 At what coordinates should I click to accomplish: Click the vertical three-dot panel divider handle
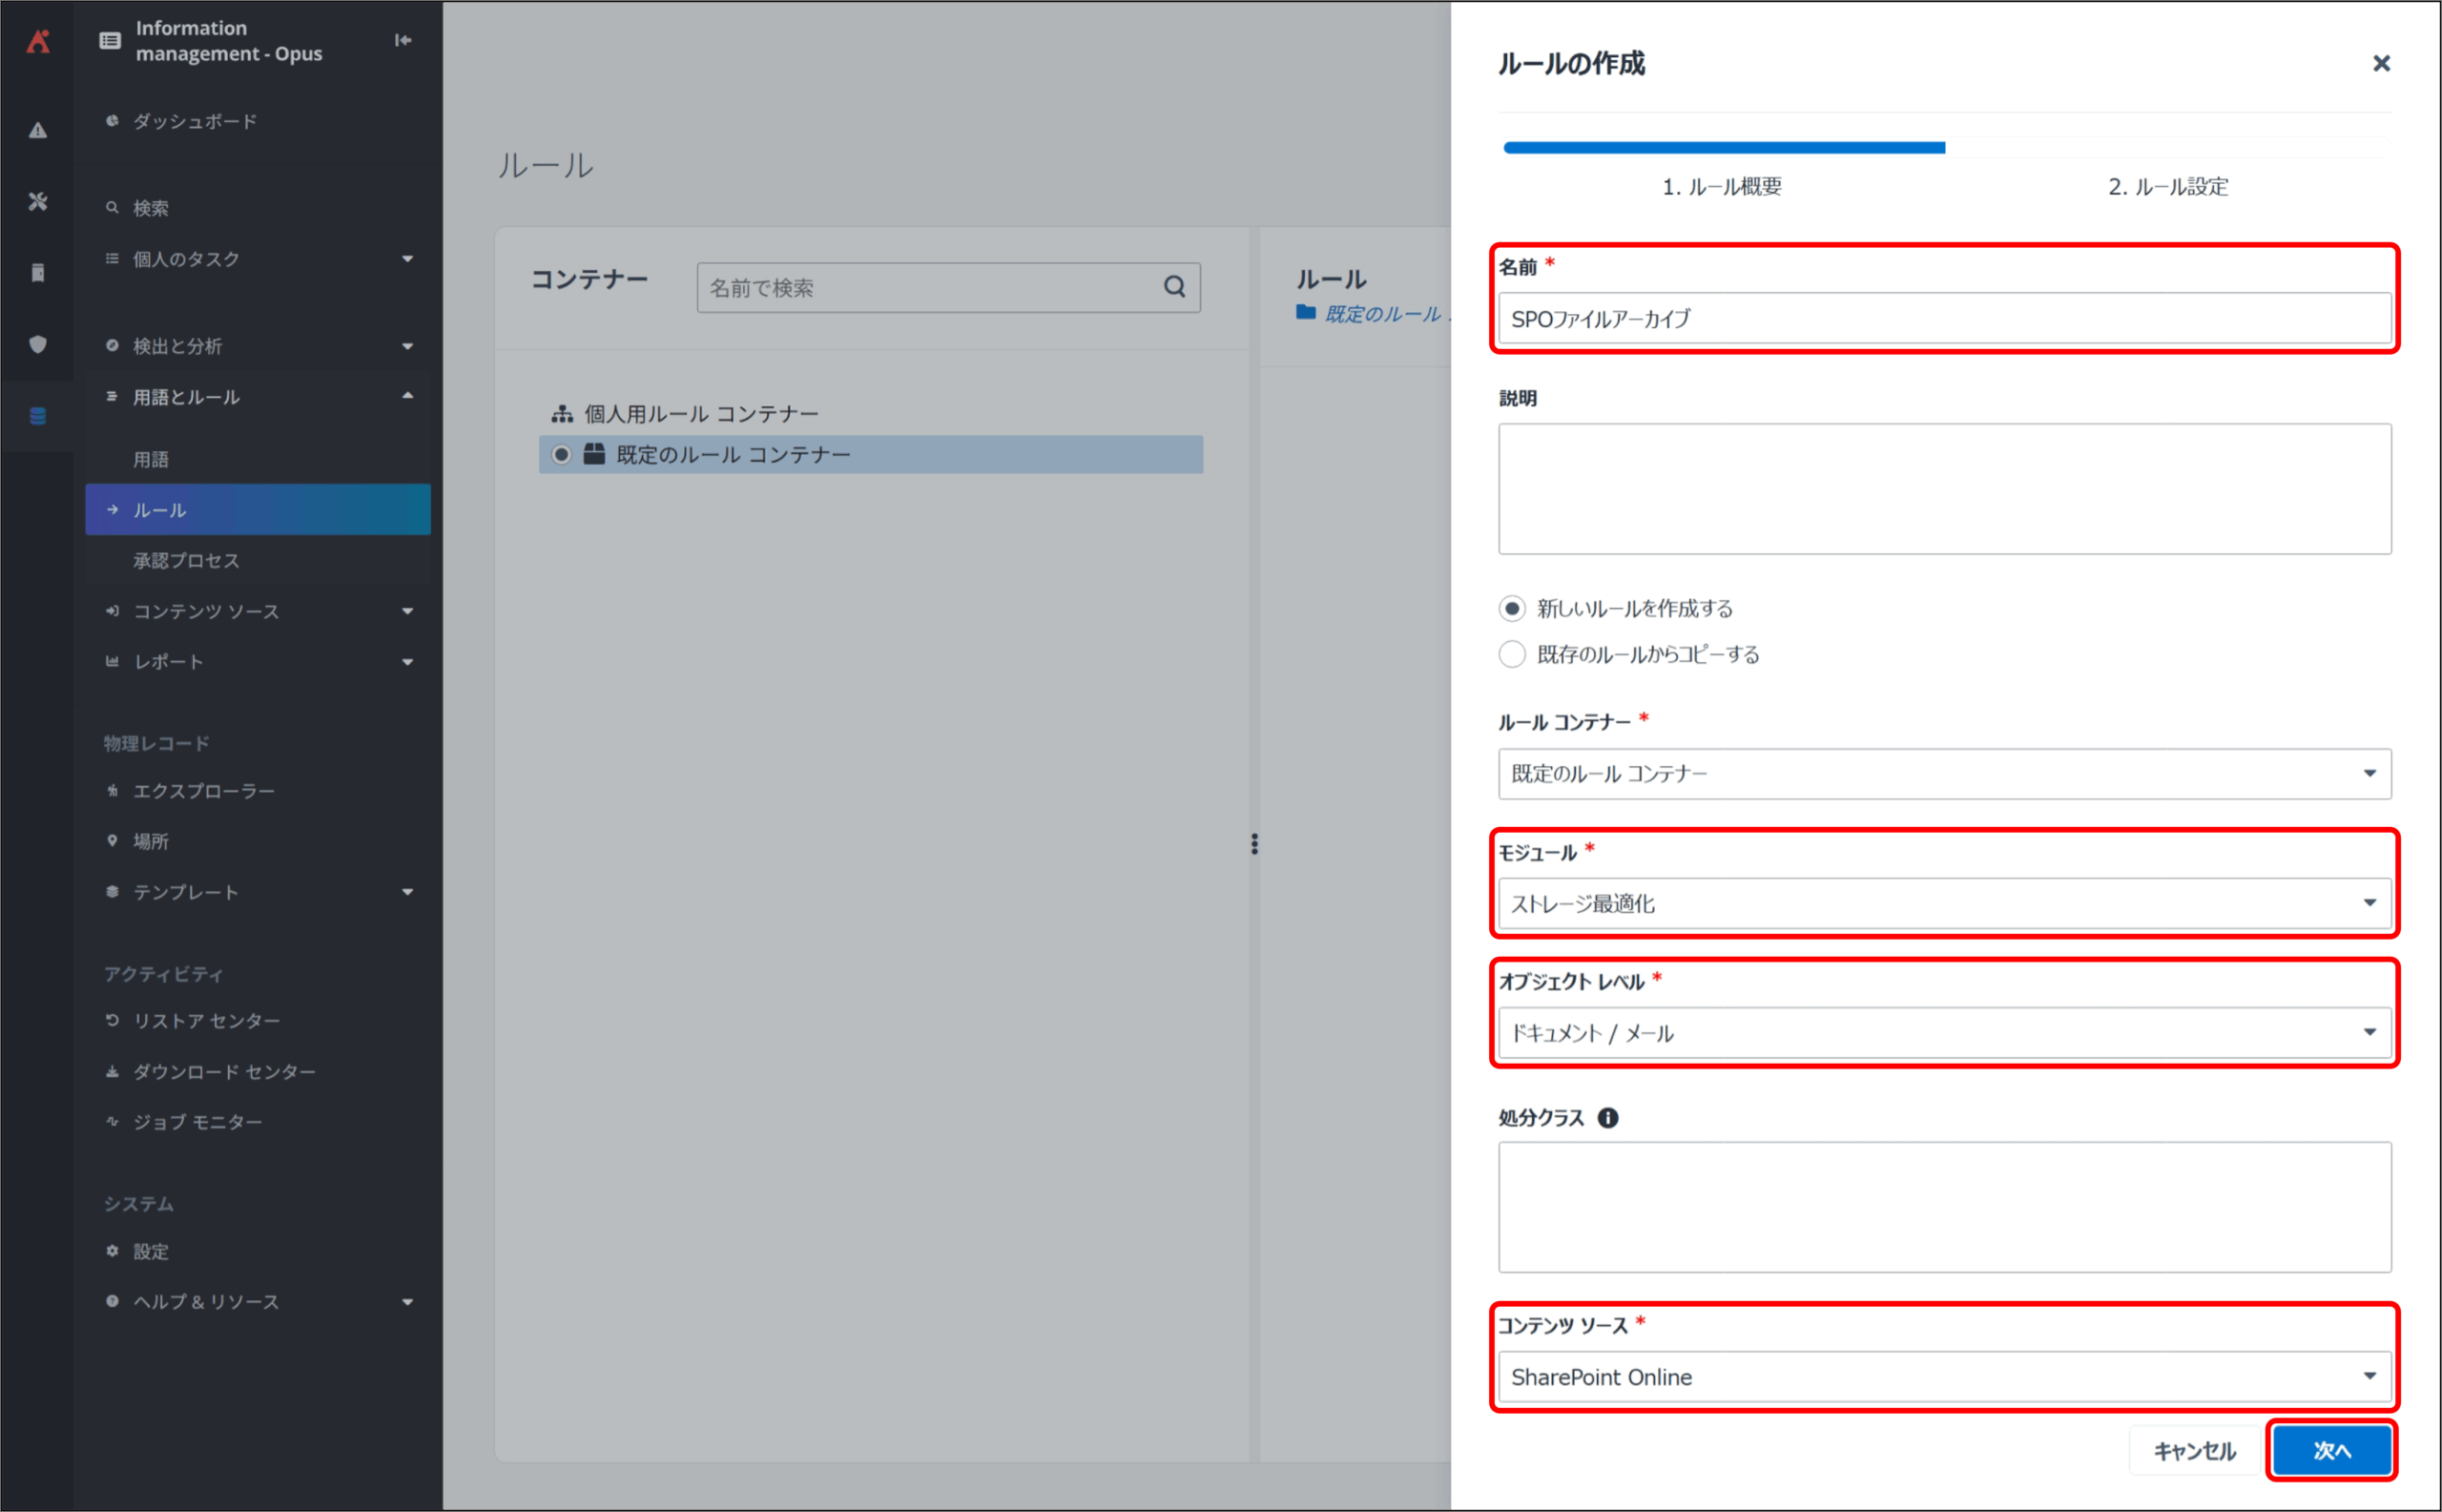[x=1254, y=844]
